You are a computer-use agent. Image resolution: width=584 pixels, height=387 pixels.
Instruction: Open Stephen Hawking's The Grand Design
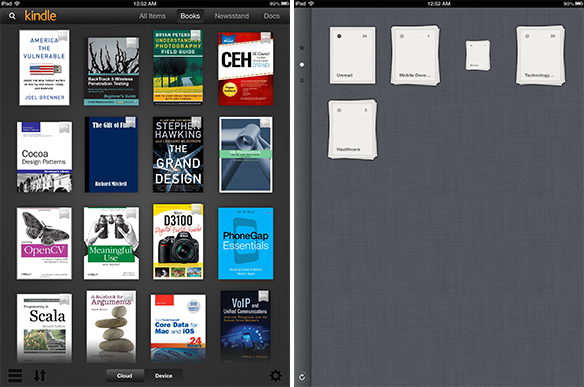(178, 155)
